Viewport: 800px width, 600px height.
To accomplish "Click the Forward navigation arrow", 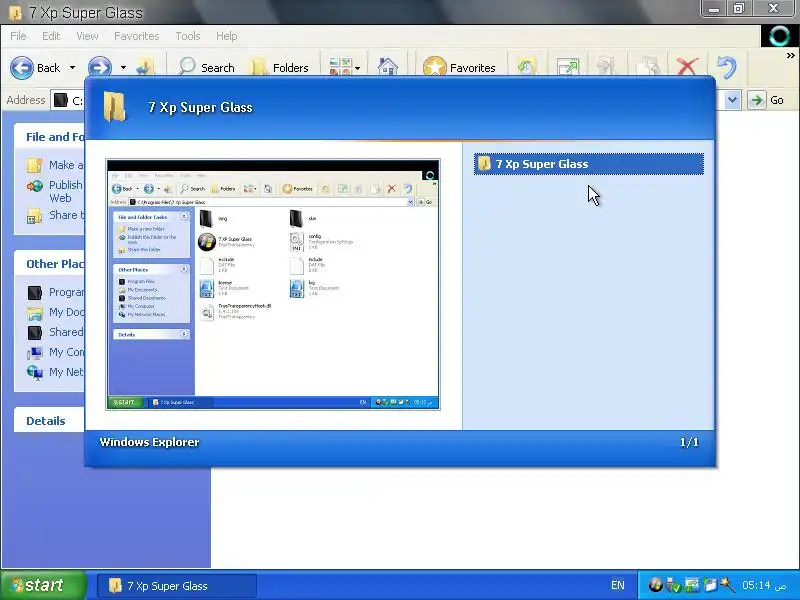I will pos(100,67).
